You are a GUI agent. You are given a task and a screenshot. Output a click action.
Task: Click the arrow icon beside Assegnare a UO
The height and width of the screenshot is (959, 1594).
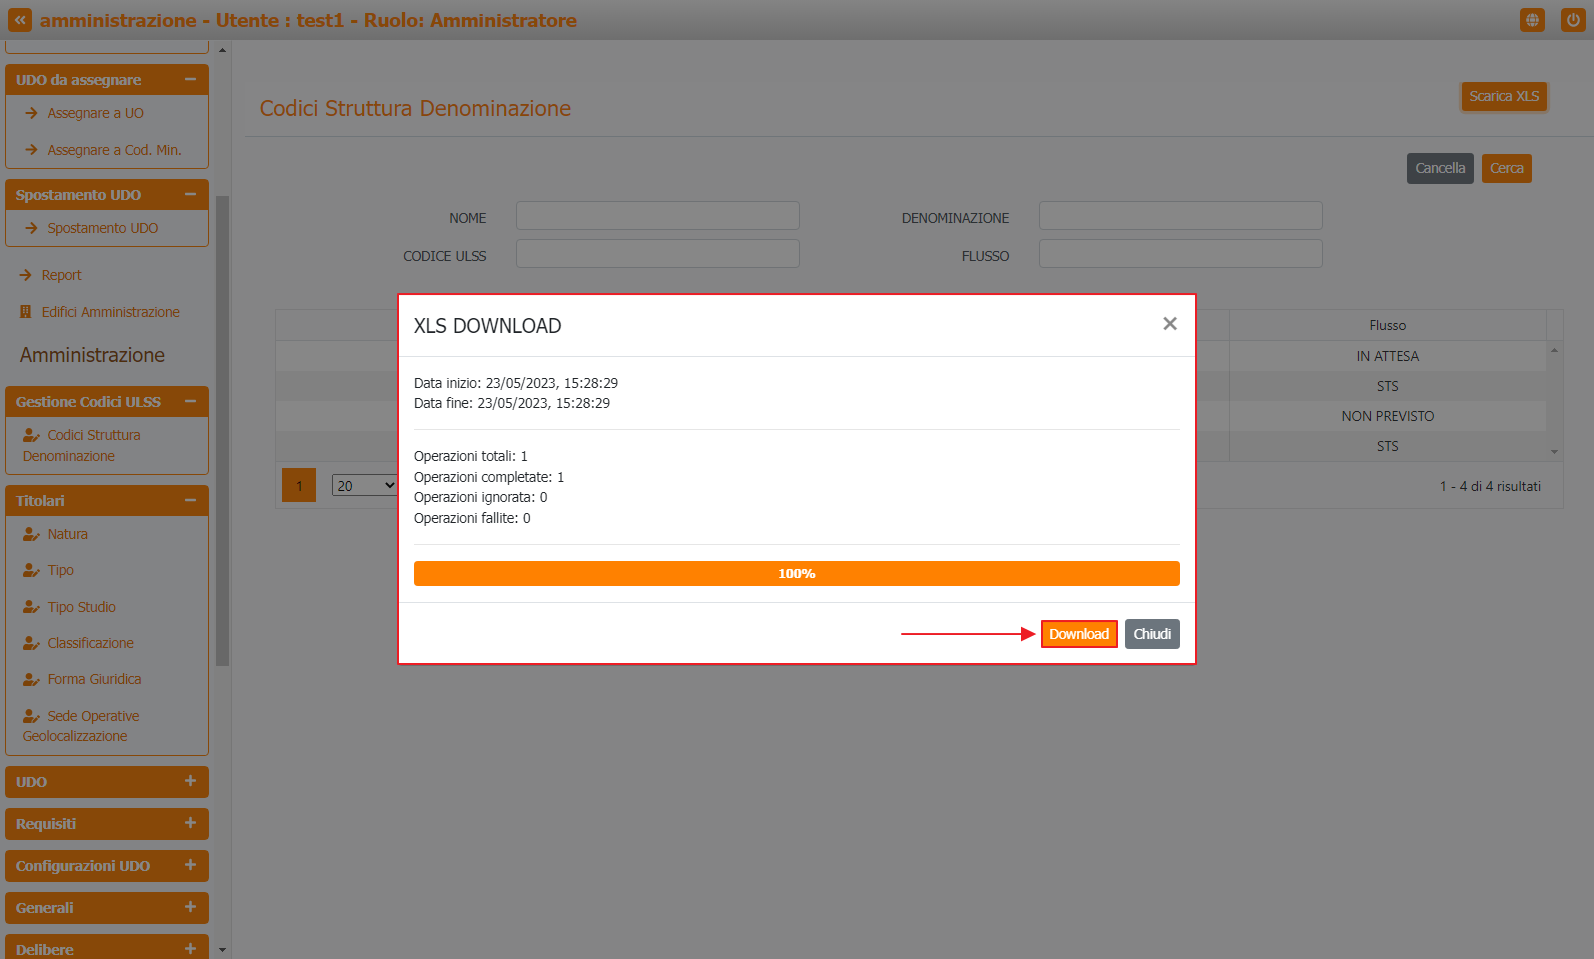tap(31, 113)
